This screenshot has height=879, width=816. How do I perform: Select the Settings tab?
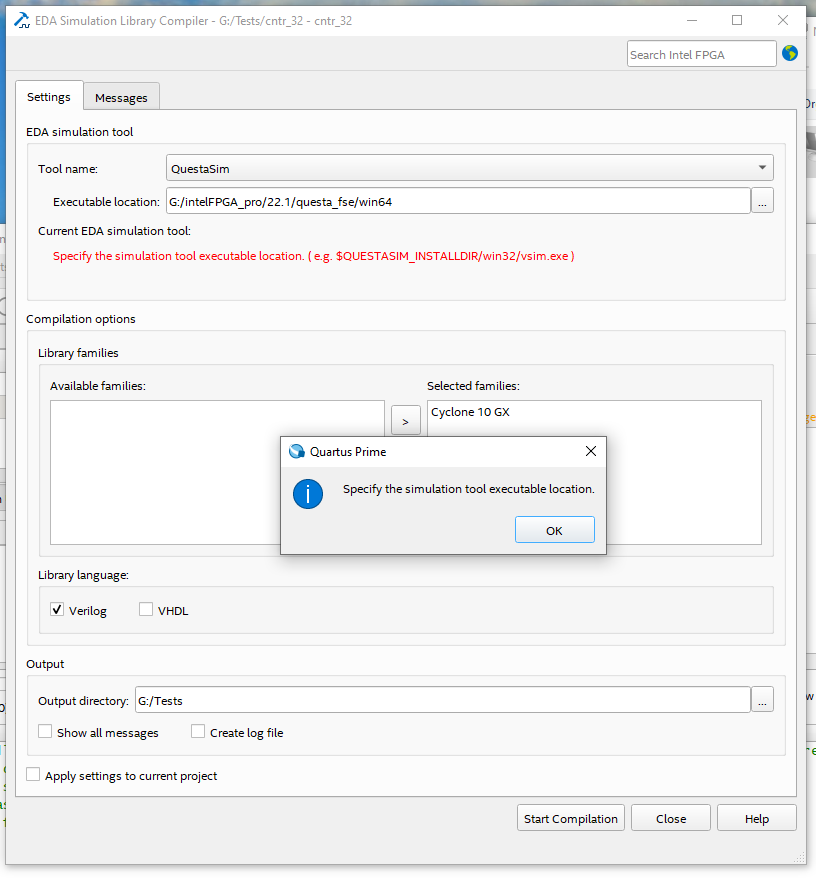(49, 96)
